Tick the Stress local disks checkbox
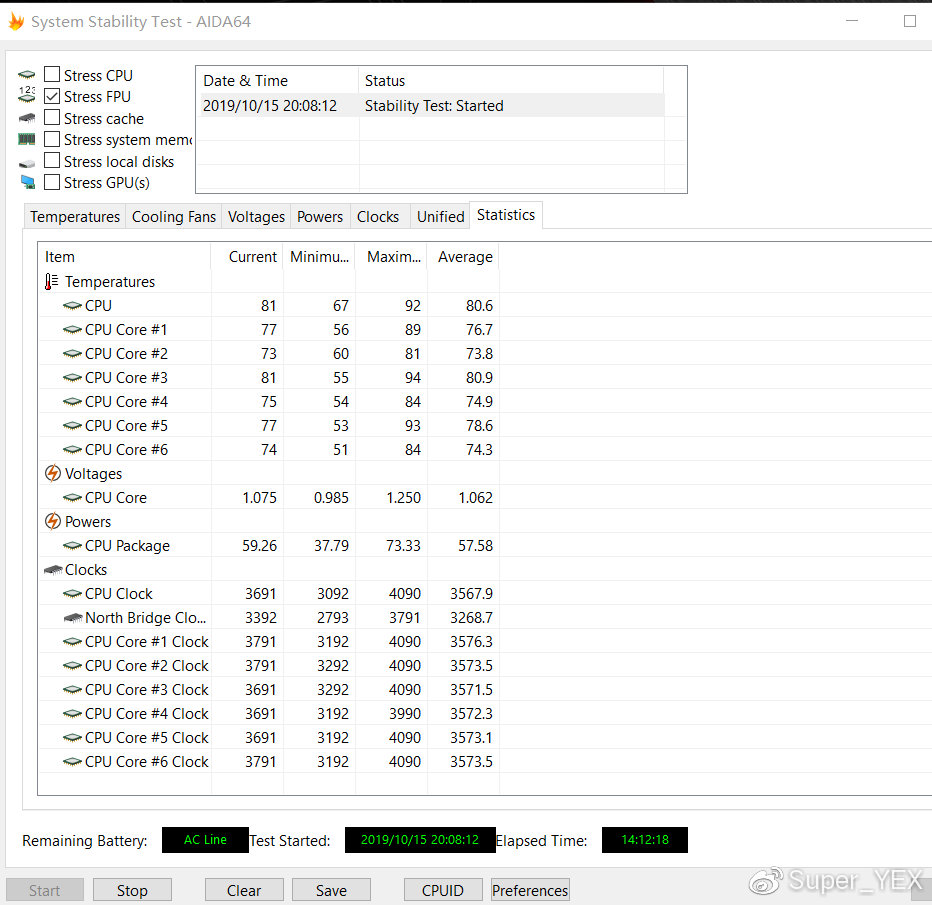This screenshot has height=905, width=932. click(x=52, y=161)
